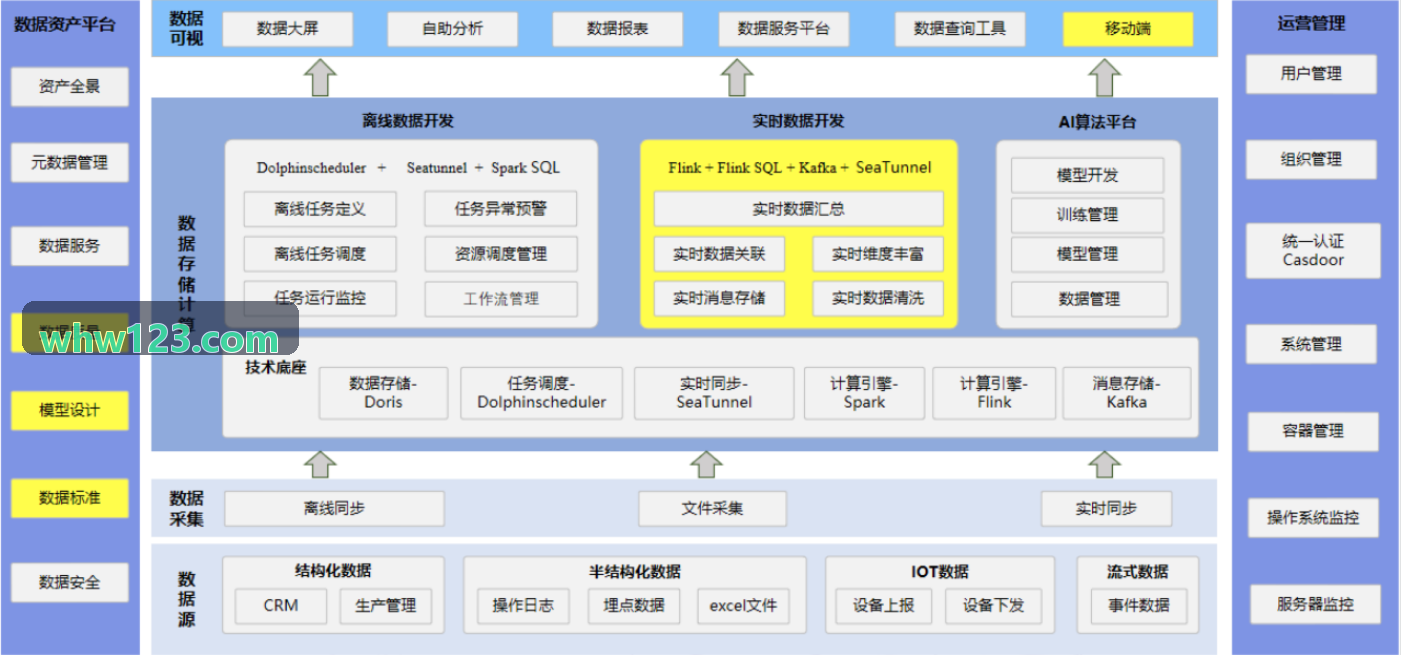1401x655 pixels.
Task: Select the 离线任务定义 box
Action: (x=320, y=209)
